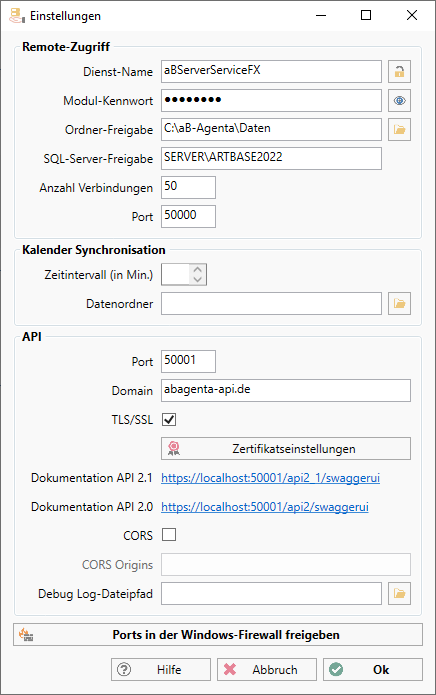The image size is (436, 695).
Task: Open the Zertifikatseinstellungen button
Action: pyautogui.click(x=286, y=449)
